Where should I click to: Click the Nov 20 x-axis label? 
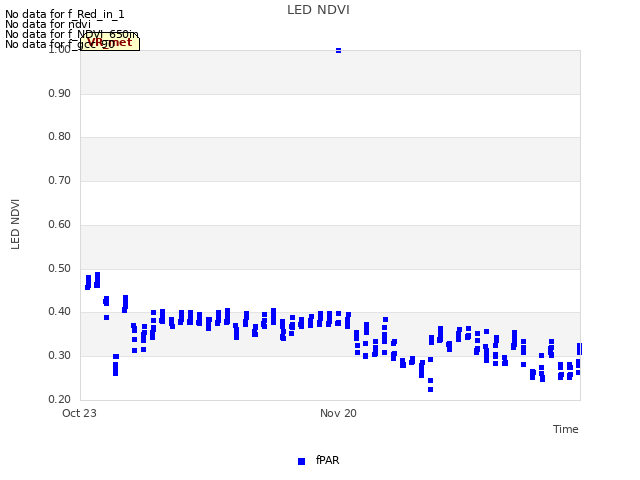tap(338, 413)
